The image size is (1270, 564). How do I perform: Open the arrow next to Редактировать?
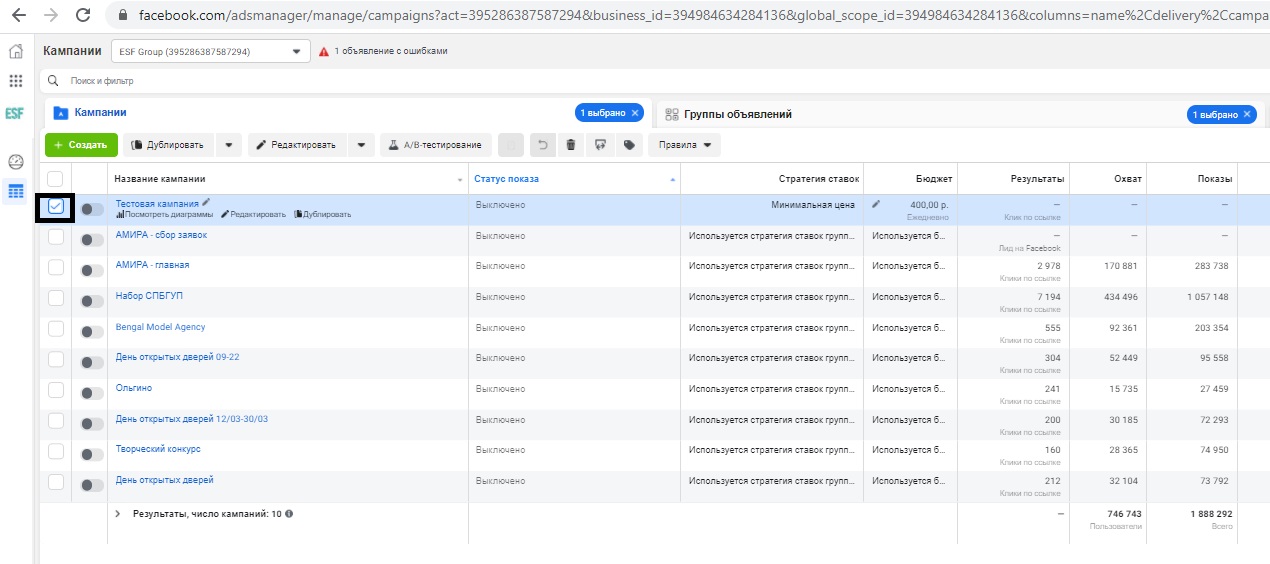click(362, 145)
